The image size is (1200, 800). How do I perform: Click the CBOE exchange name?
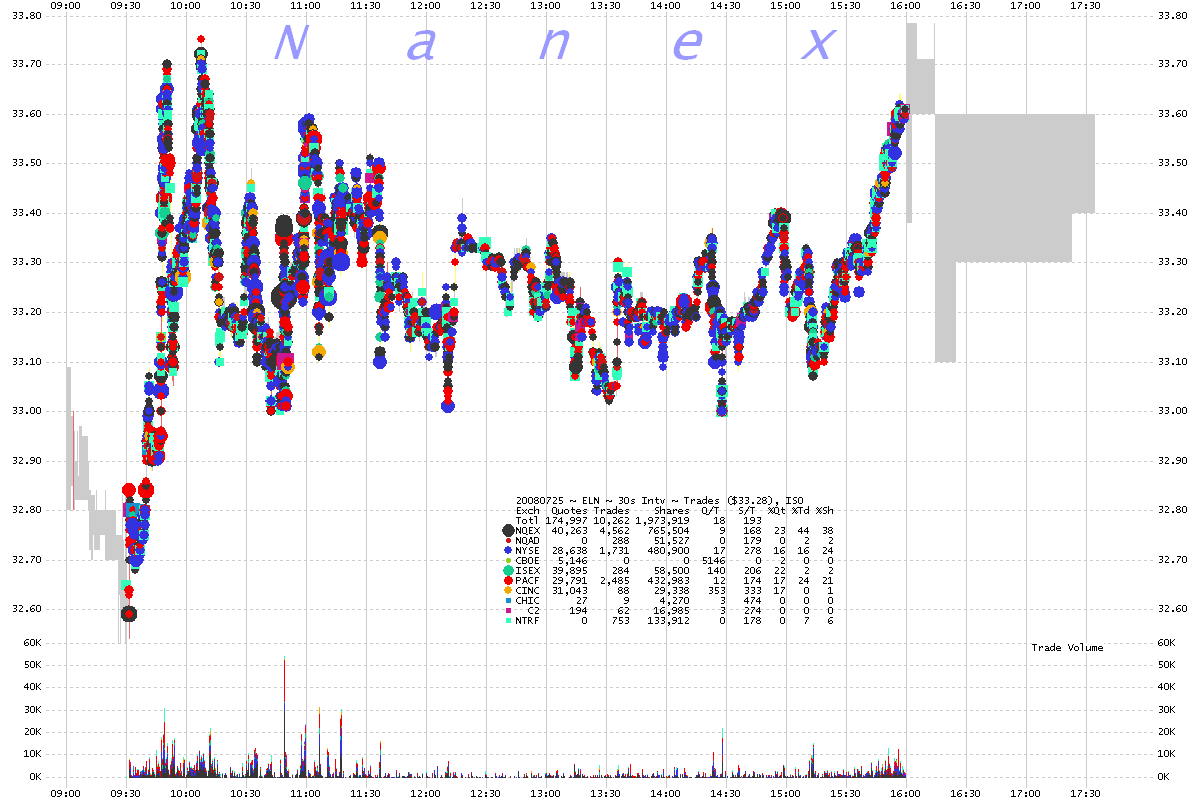[x=528, y=560]
